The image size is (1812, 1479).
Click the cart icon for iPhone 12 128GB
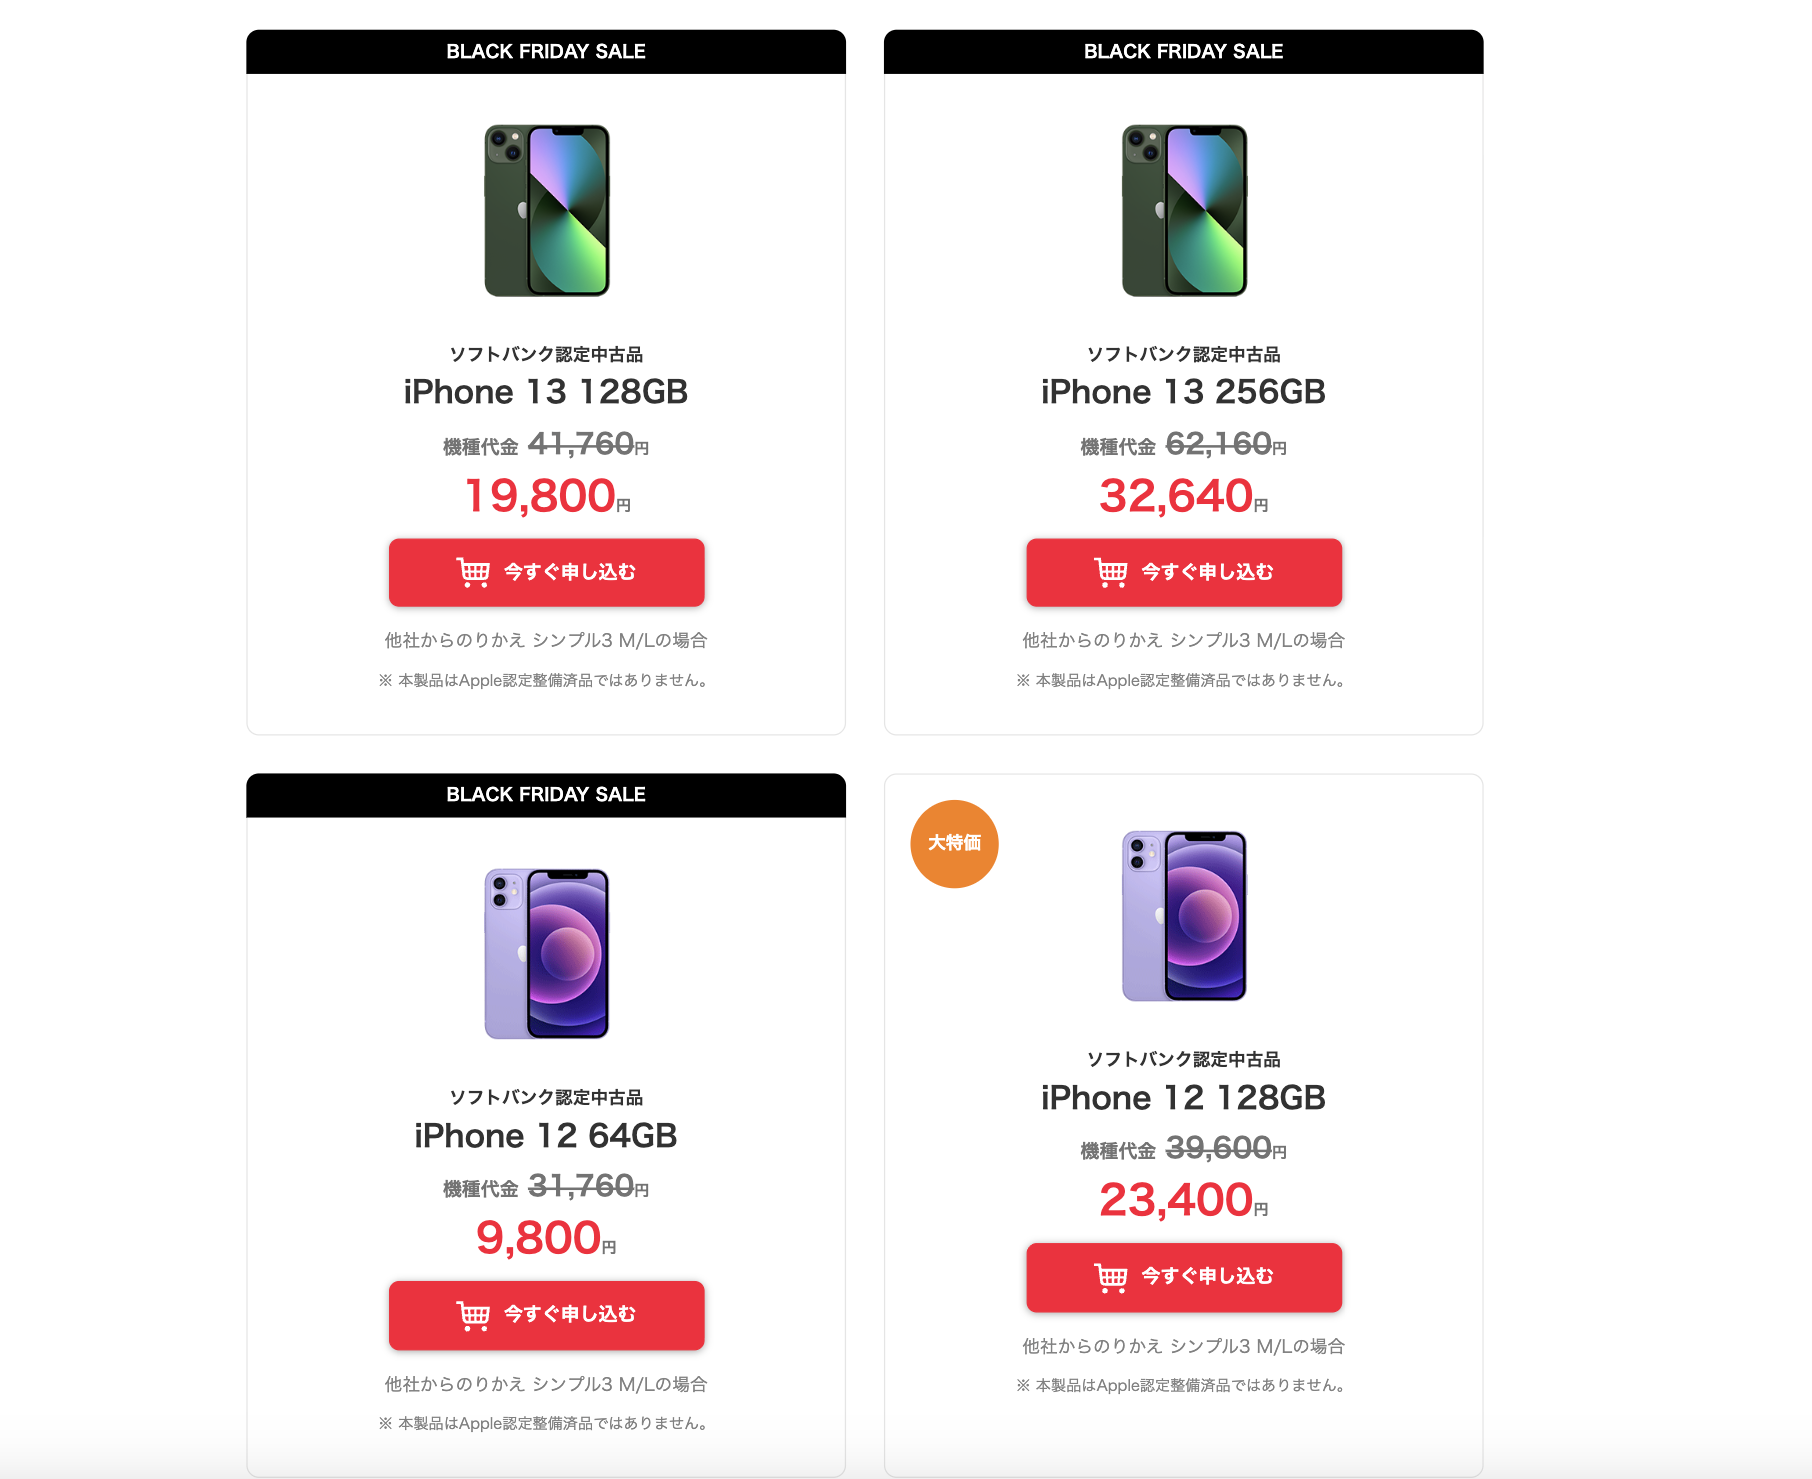coord(1111,1277)
